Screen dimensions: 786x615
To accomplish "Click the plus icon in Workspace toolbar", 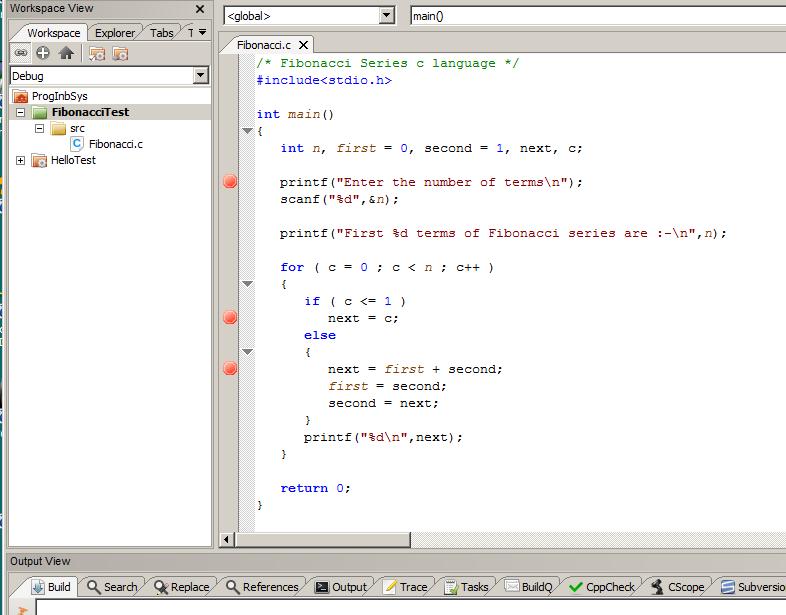I will [x=43, y=53].
